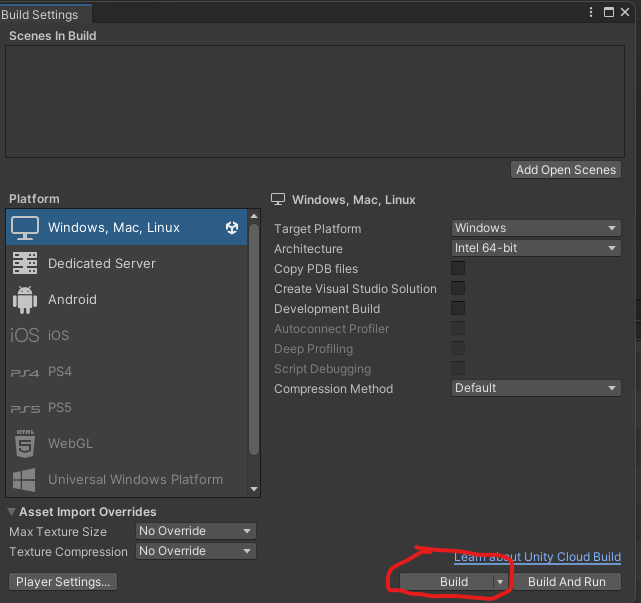Close the Build Settings window
Image resolution: width=641 pixels, height=603 pixels.
(x=625, y=12)
